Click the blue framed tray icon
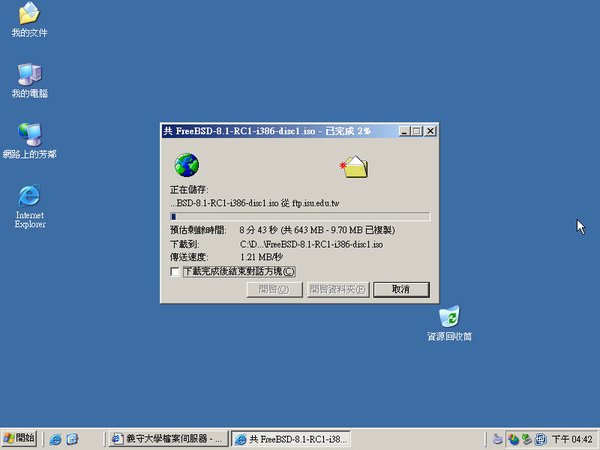This screenshot has height=450, width=600. [x=540, y=439]
